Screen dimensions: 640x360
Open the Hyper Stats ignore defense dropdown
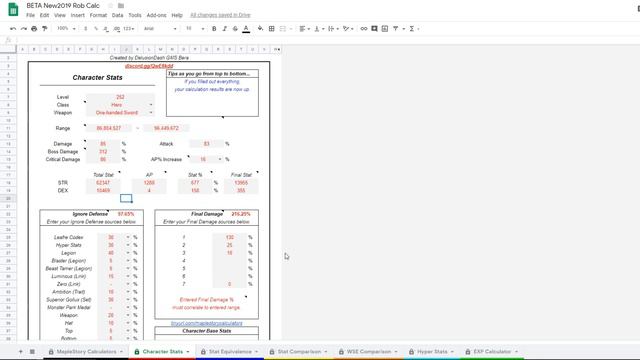[x=128, y=245]
